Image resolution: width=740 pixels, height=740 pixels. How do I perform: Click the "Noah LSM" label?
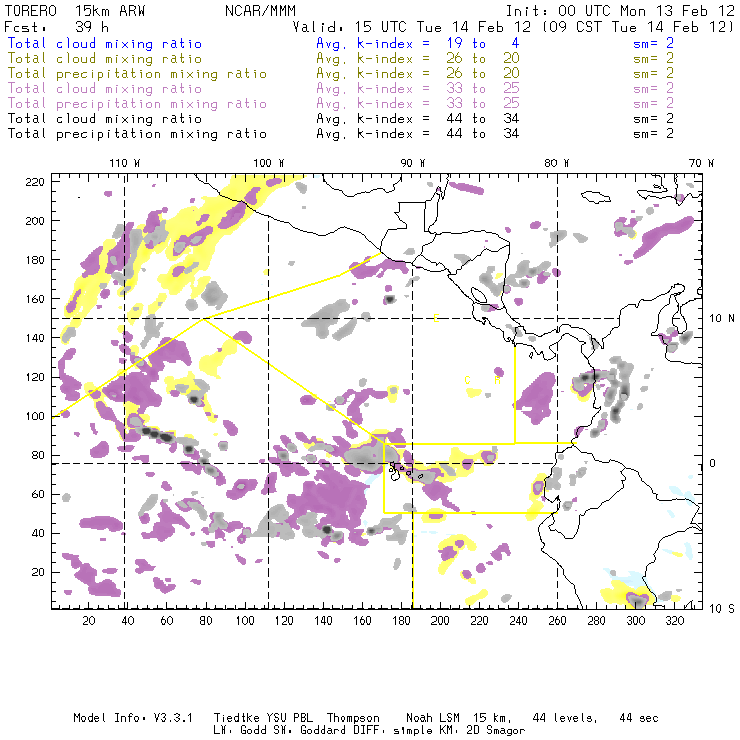tap(433, 718)
